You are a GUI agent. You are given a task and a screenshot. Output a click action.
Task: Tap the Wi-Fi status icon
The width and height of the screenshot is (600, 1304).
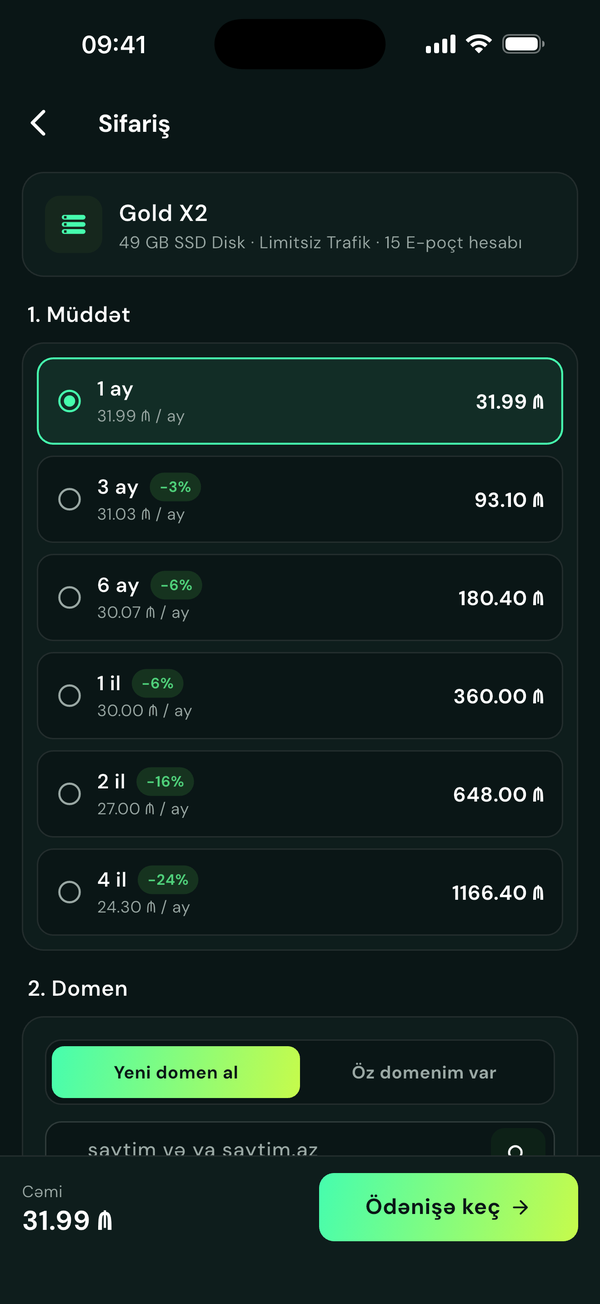coord(479,44)
